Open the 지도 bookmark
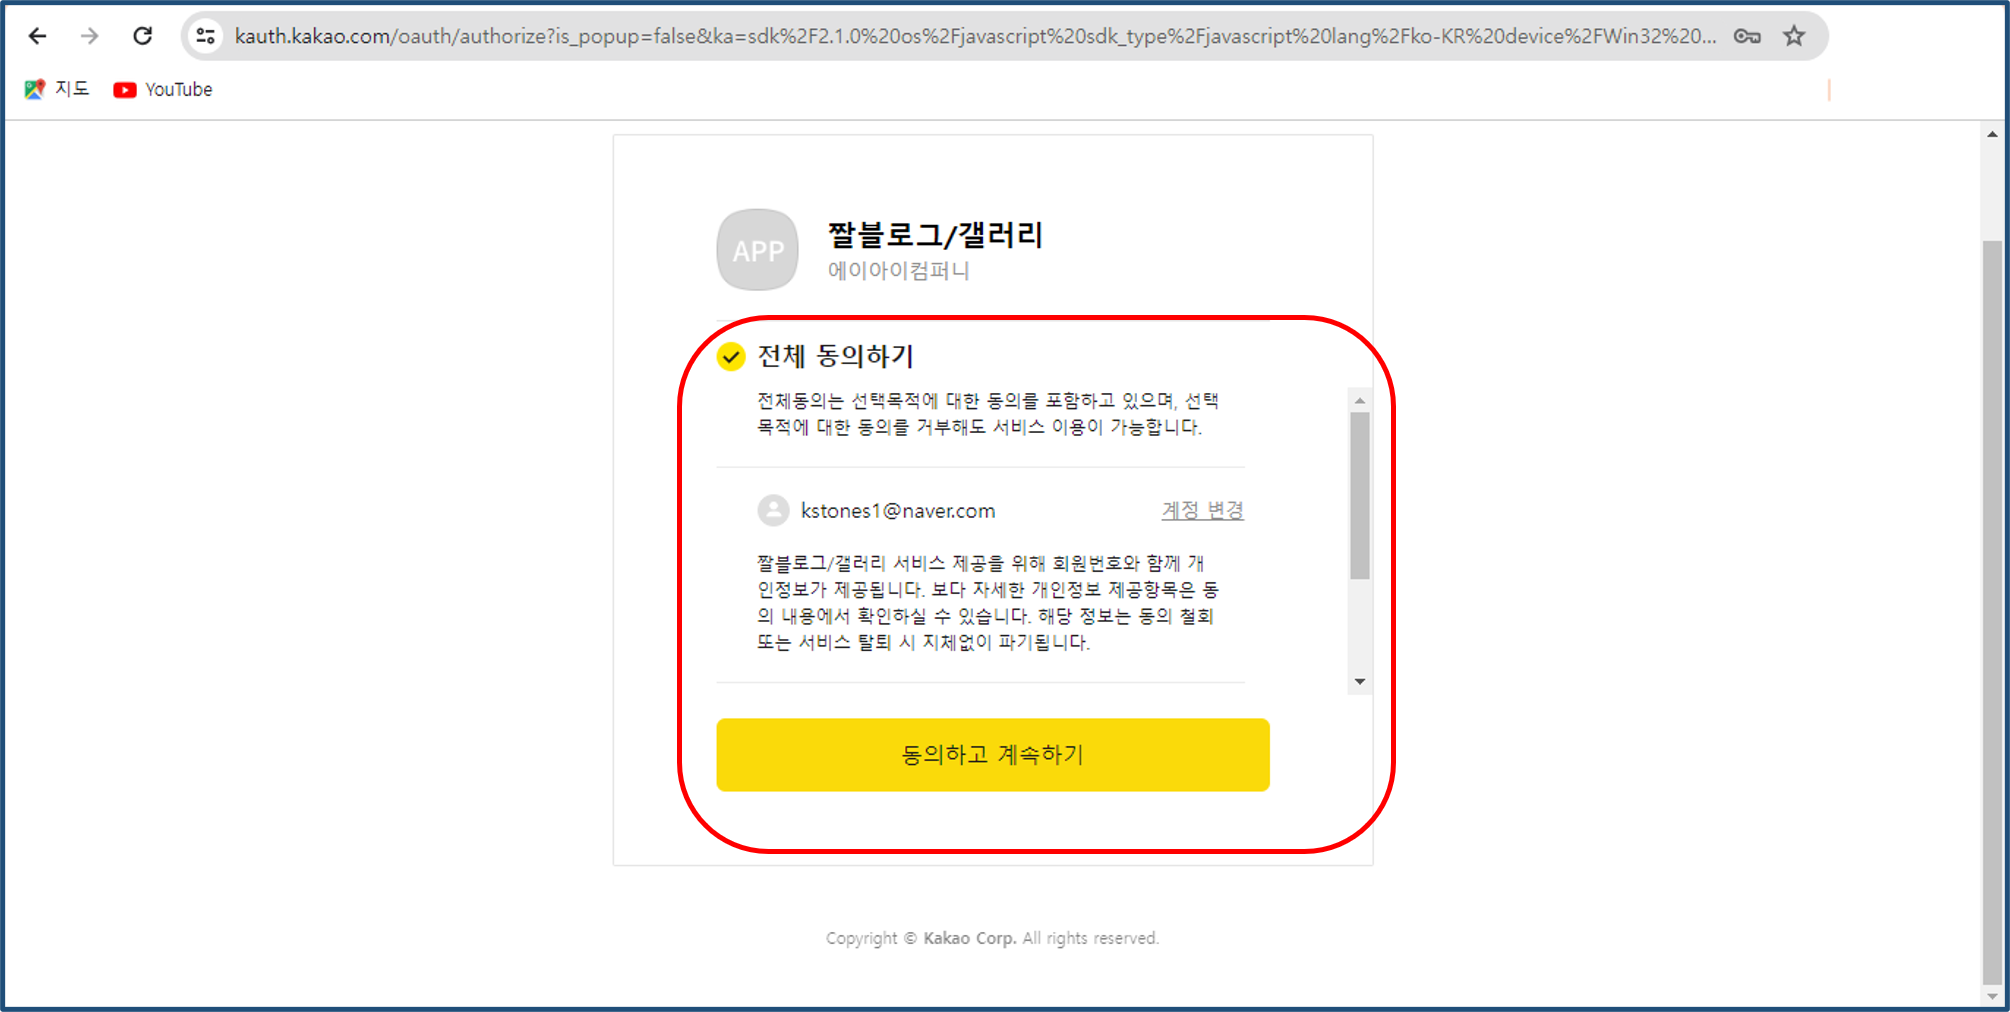The width and height of the screenshot is (2010, 1012). (x=57, y=89)
